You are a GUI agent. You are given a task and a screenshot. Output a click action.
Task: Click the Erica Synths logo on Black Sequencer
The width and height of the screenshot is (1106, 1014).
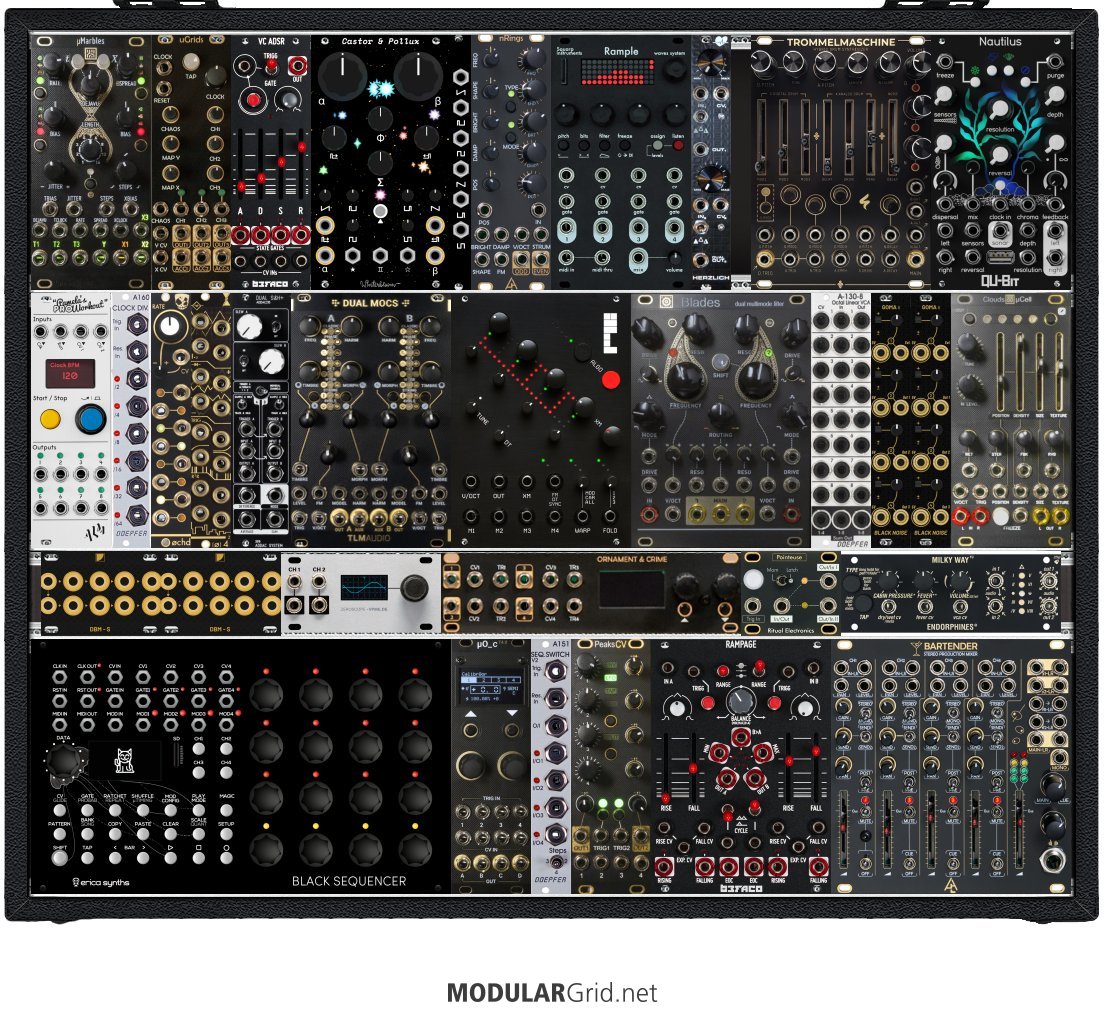(101, 882)
